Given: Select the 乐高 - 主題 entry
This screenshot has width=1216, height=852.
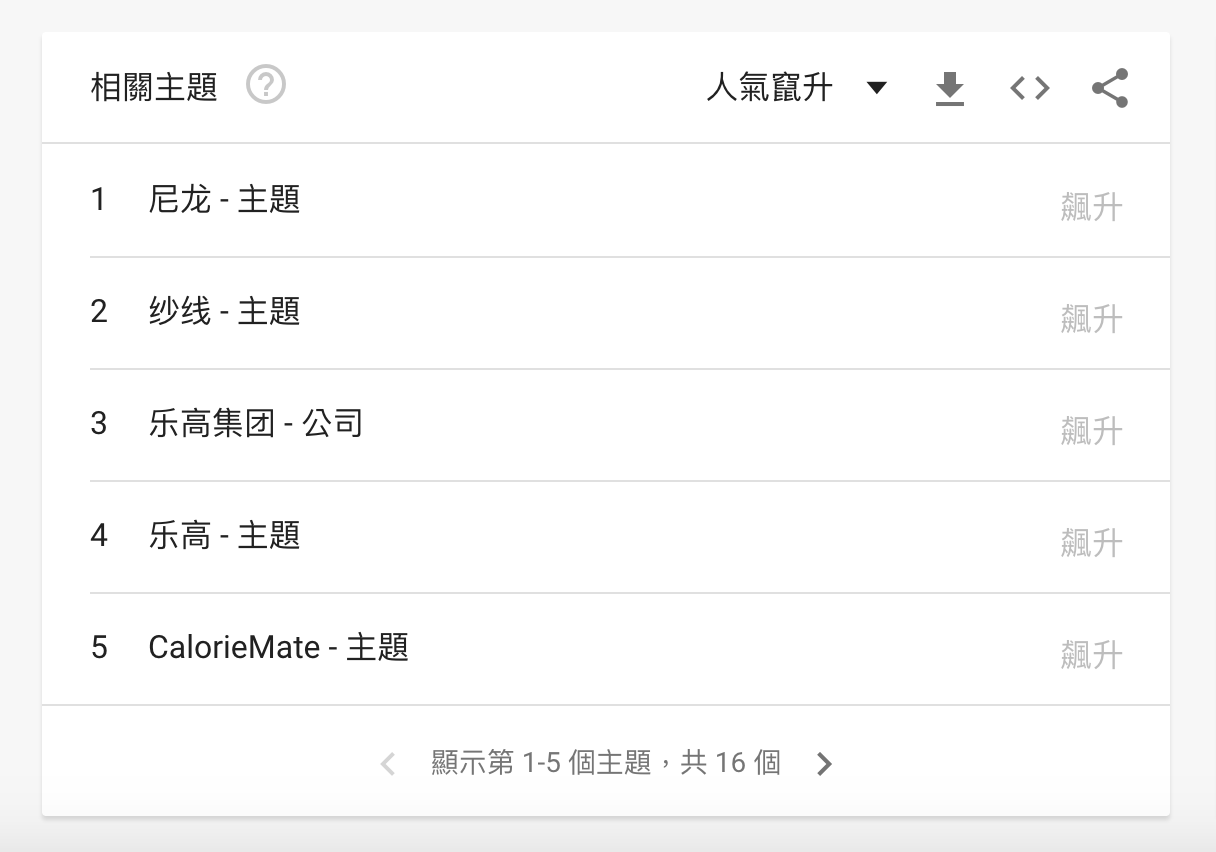Looking at the screenshot, I should (x=224, y=536).
